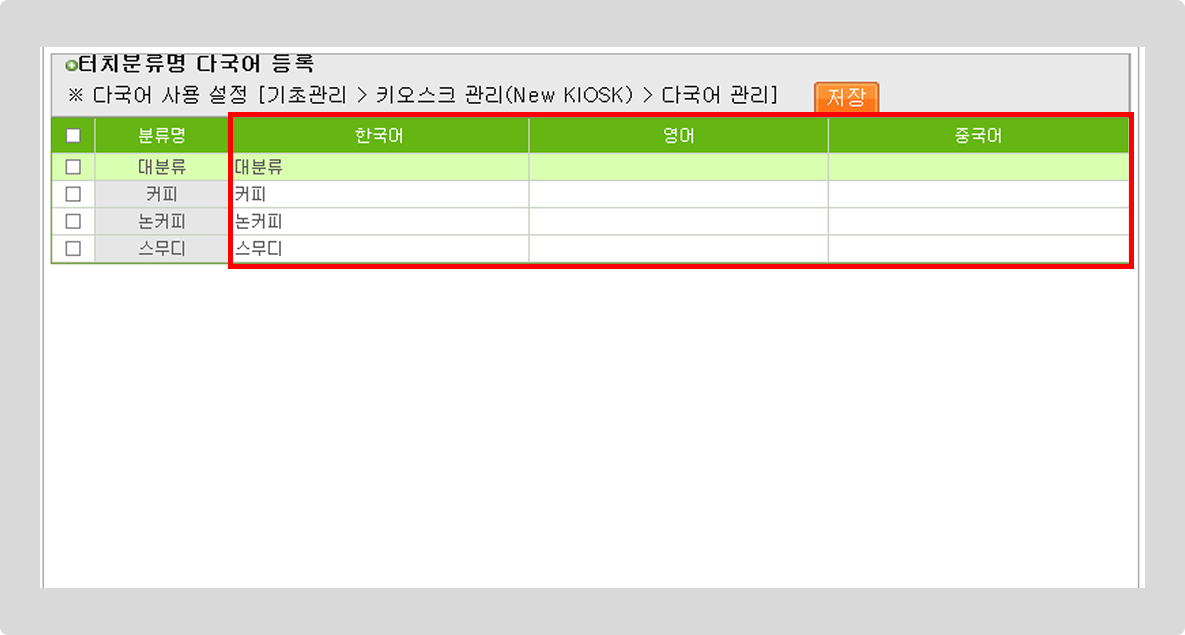Click the empty 중국어 cell for 대분류 row
The width and height of the screenshot is (1185, 635).
[978, 167]
